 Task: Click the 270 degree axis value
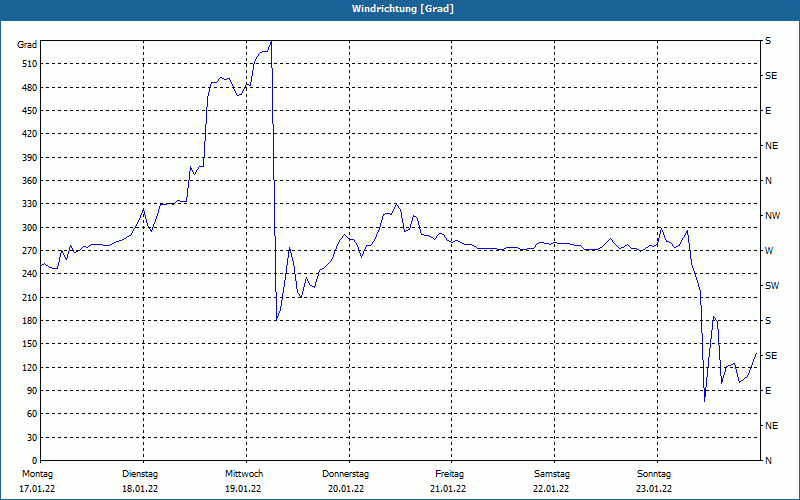click(30, 251)
